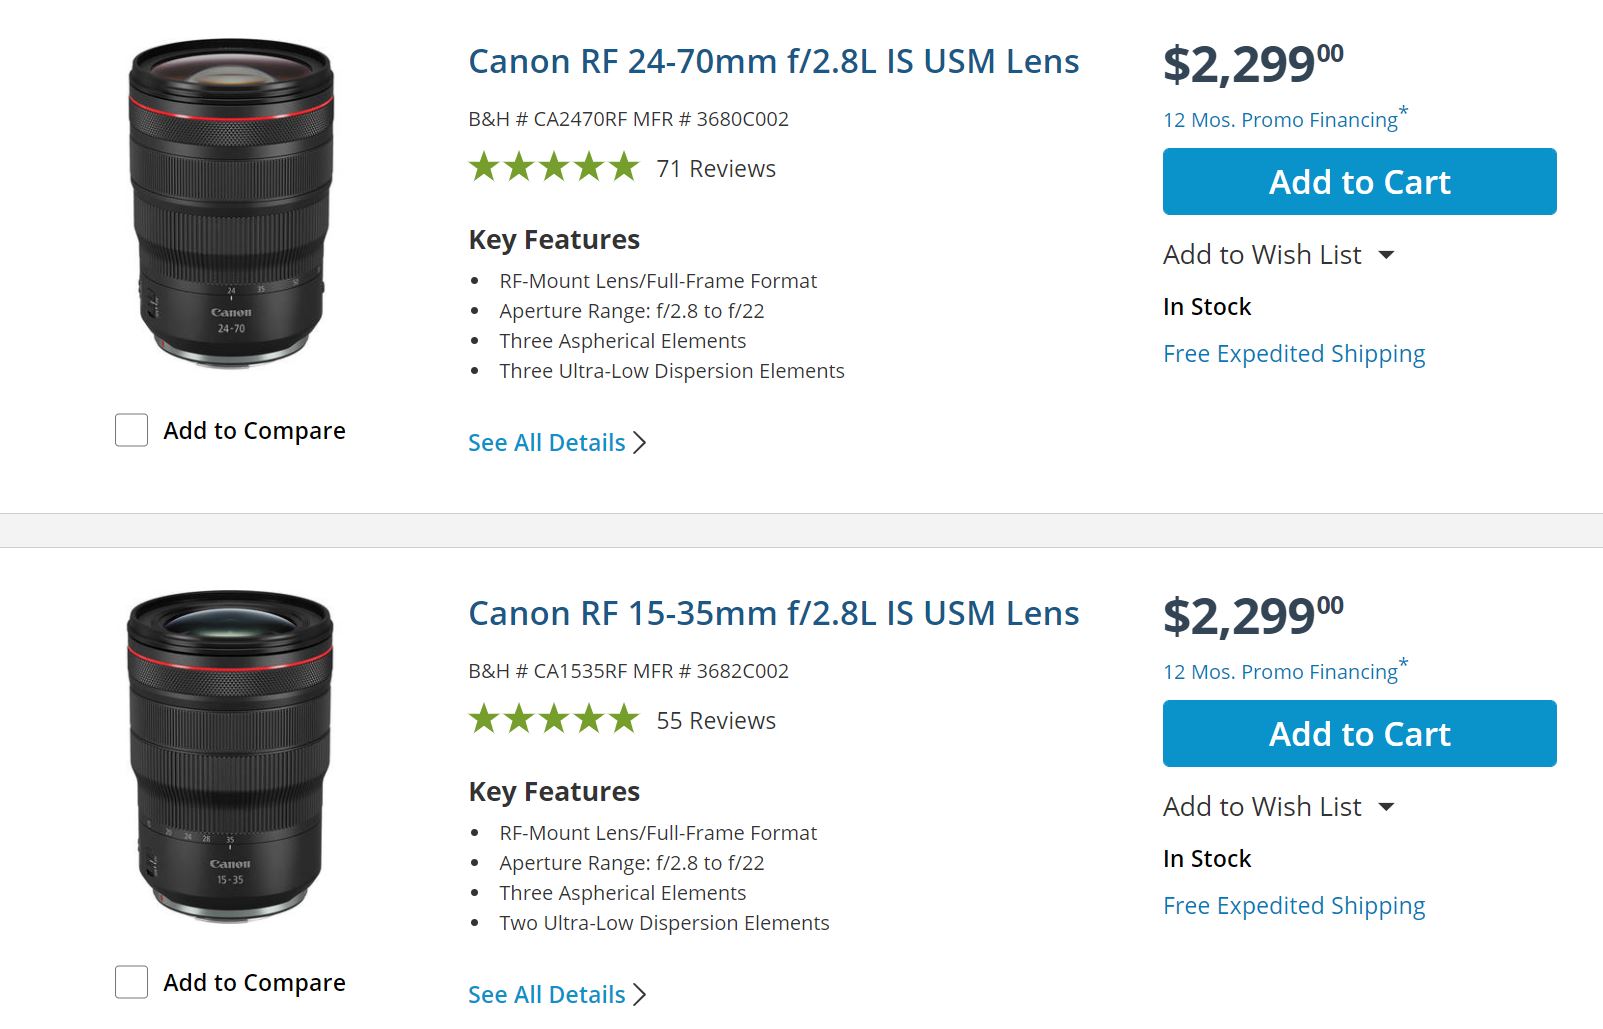Add the RF 24-70mm lens to cart

coord(1359,182)
